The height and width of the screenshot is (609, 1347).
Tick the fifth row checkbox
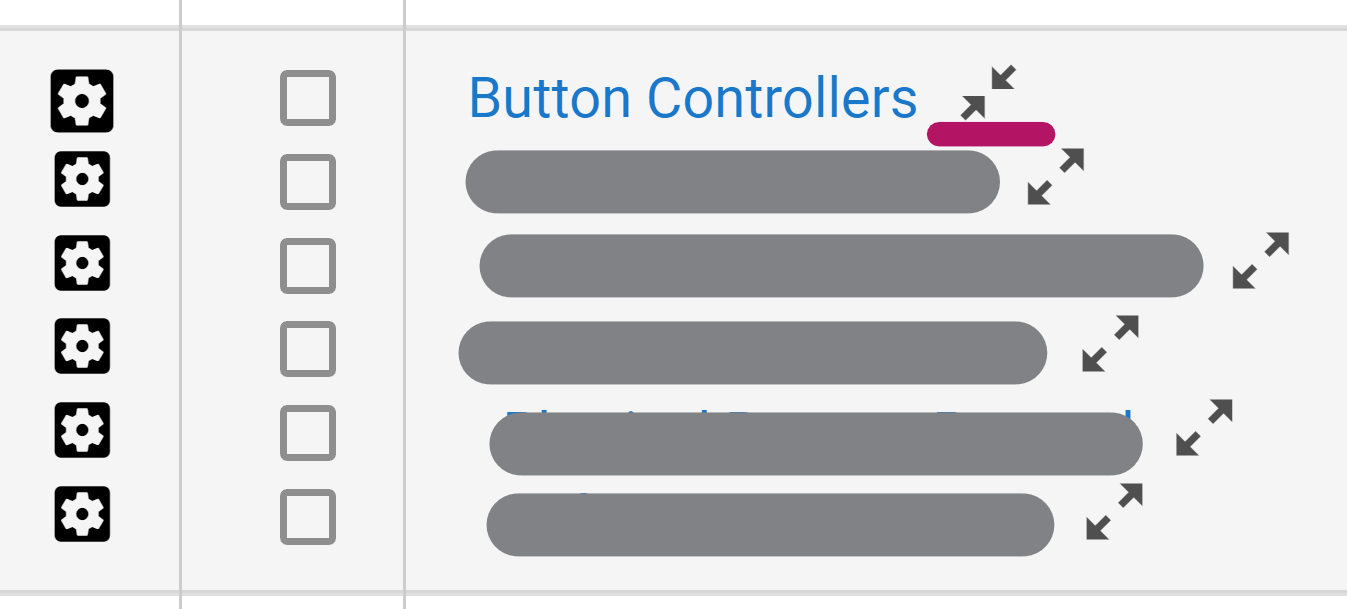[x=308, y=433]
